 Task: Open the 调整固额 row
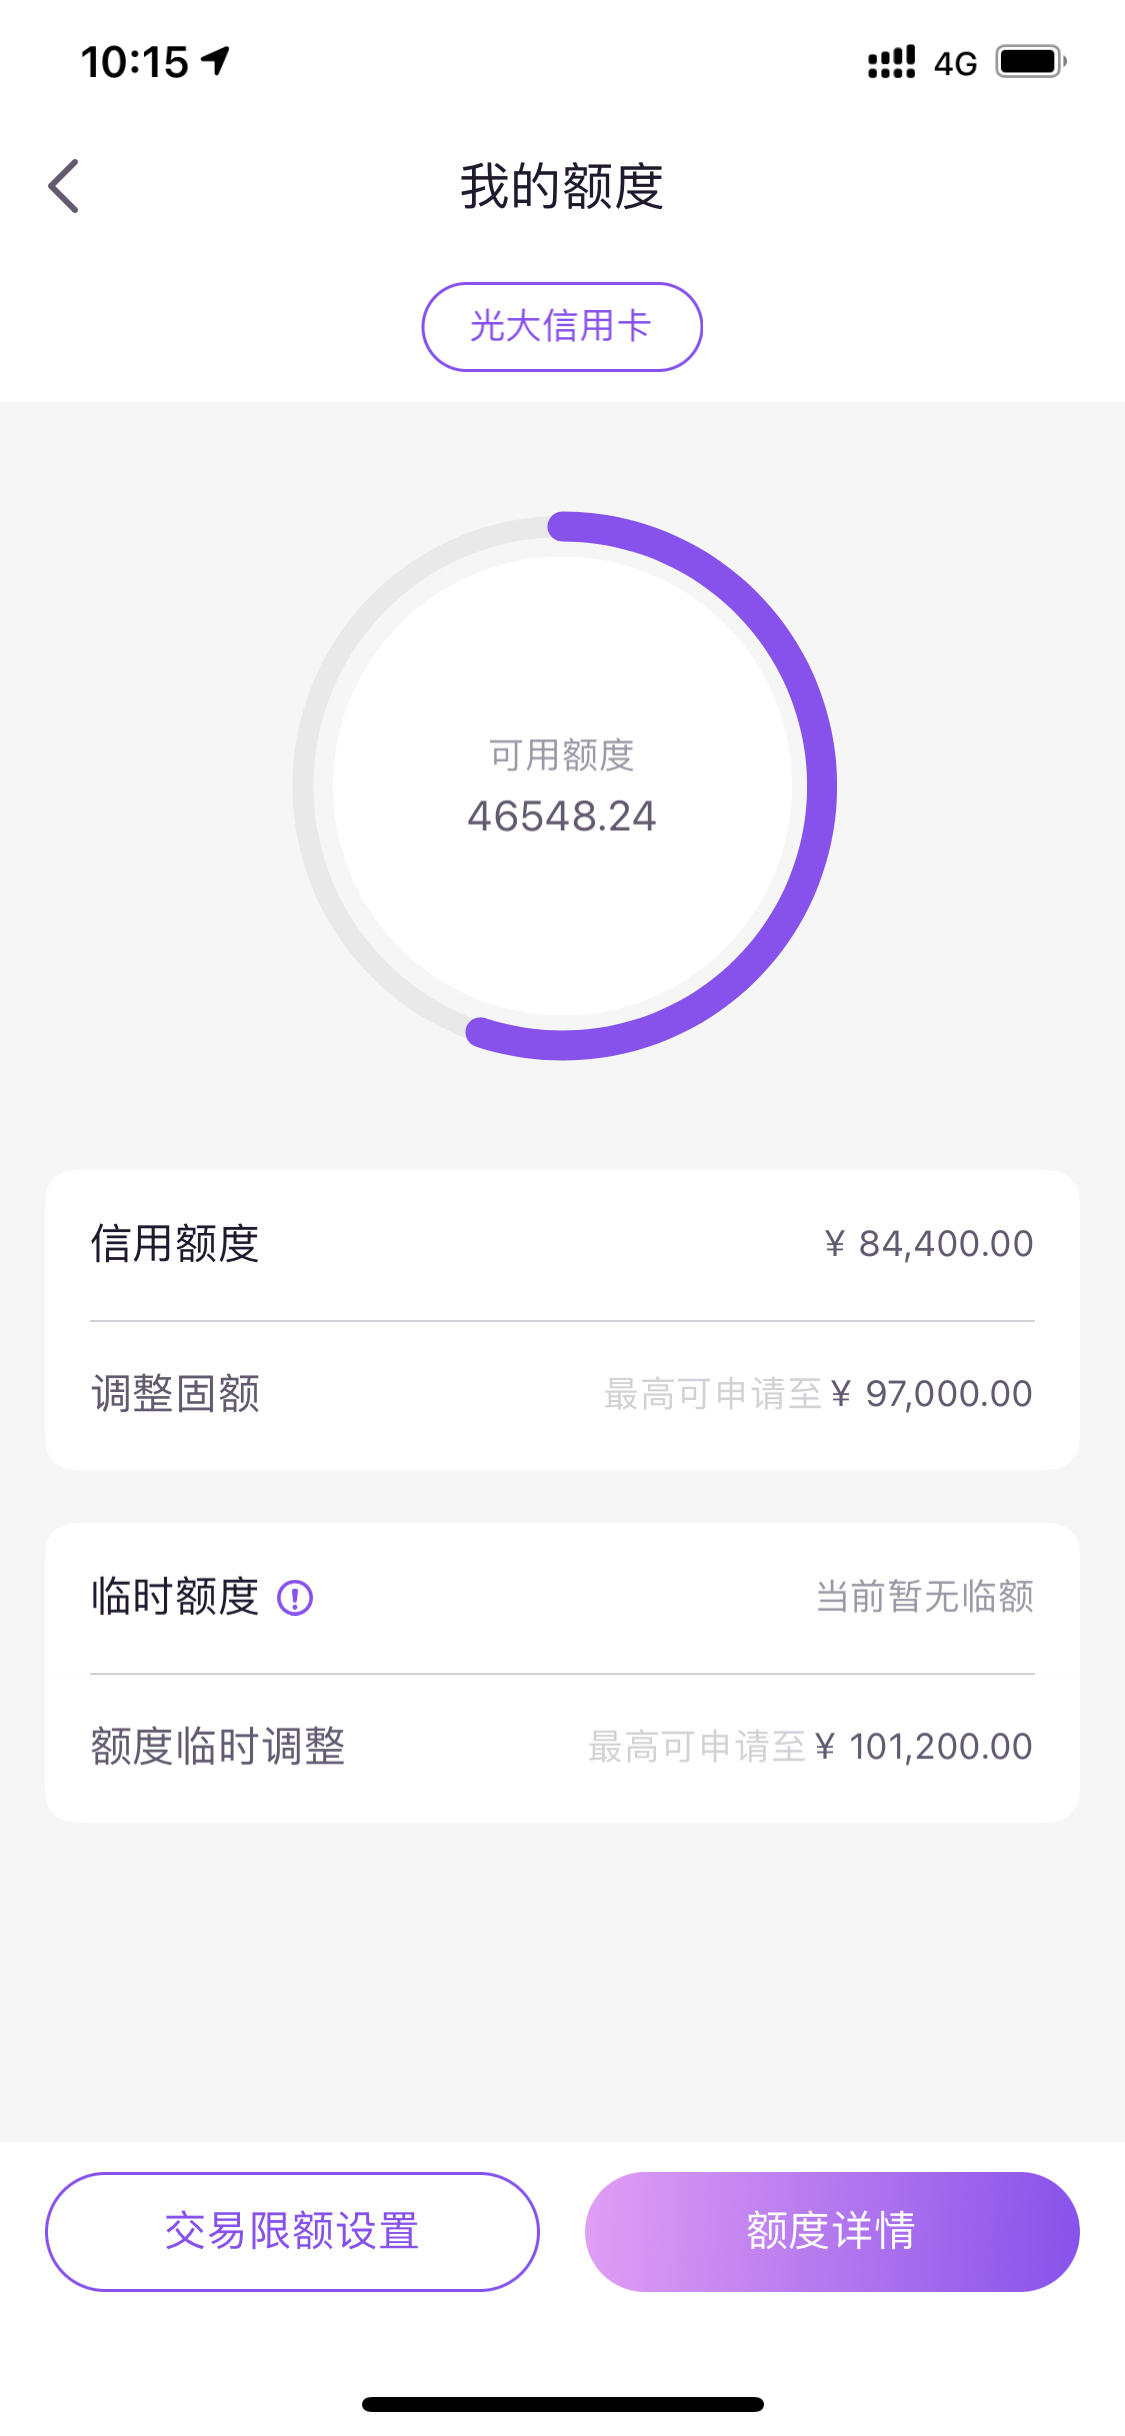click(562, 1394)
